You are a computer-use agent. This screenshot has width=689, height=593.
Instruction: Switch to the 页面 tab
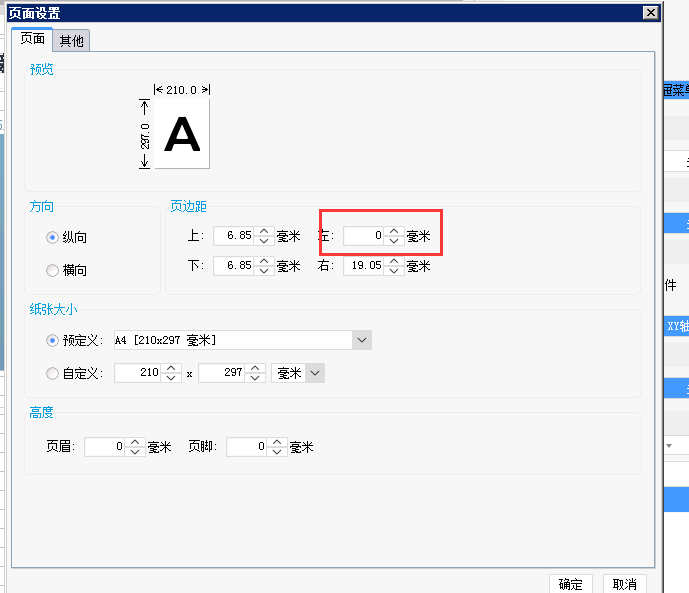click(32, 39)
